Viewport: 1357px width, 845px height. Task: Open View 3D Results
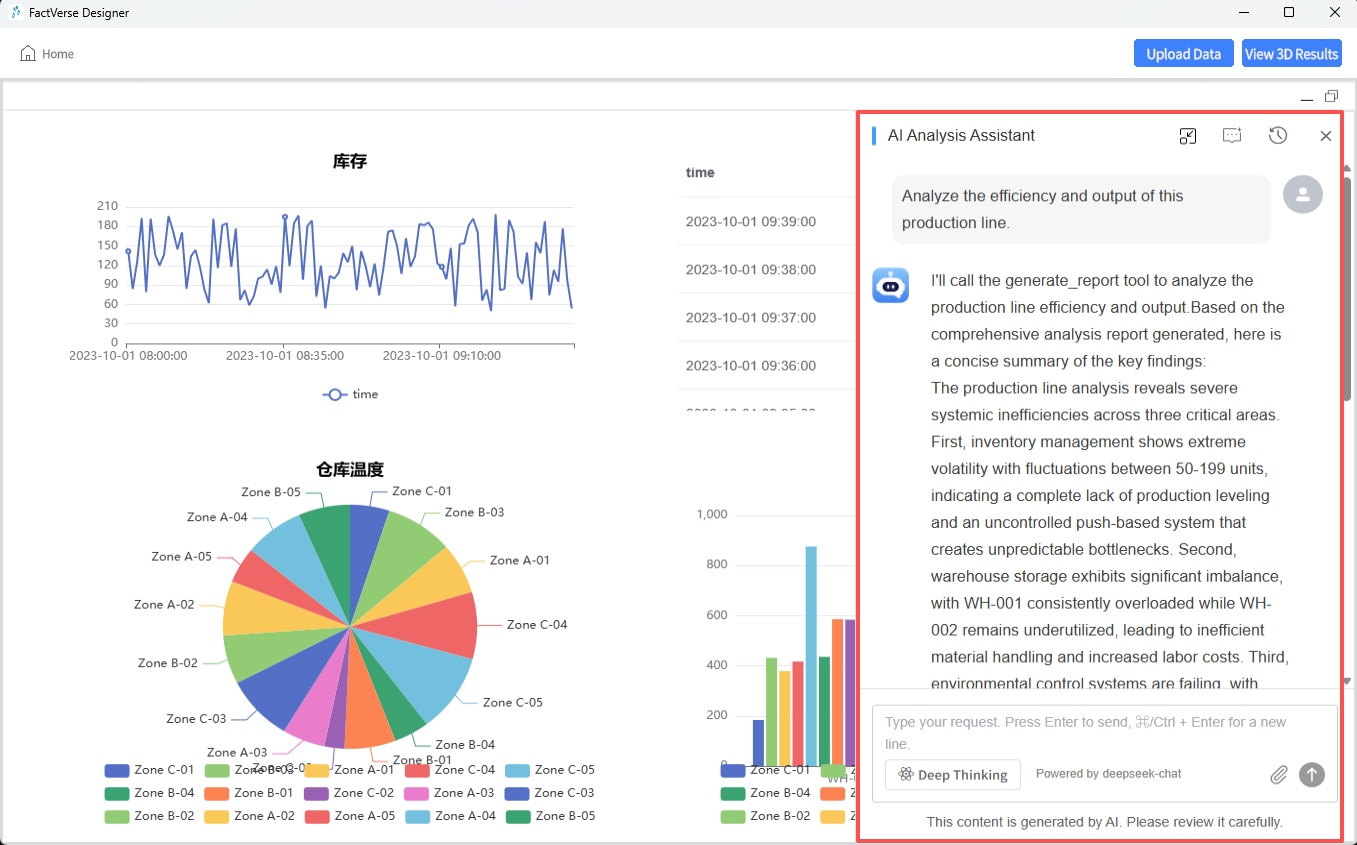[1291, 54]
